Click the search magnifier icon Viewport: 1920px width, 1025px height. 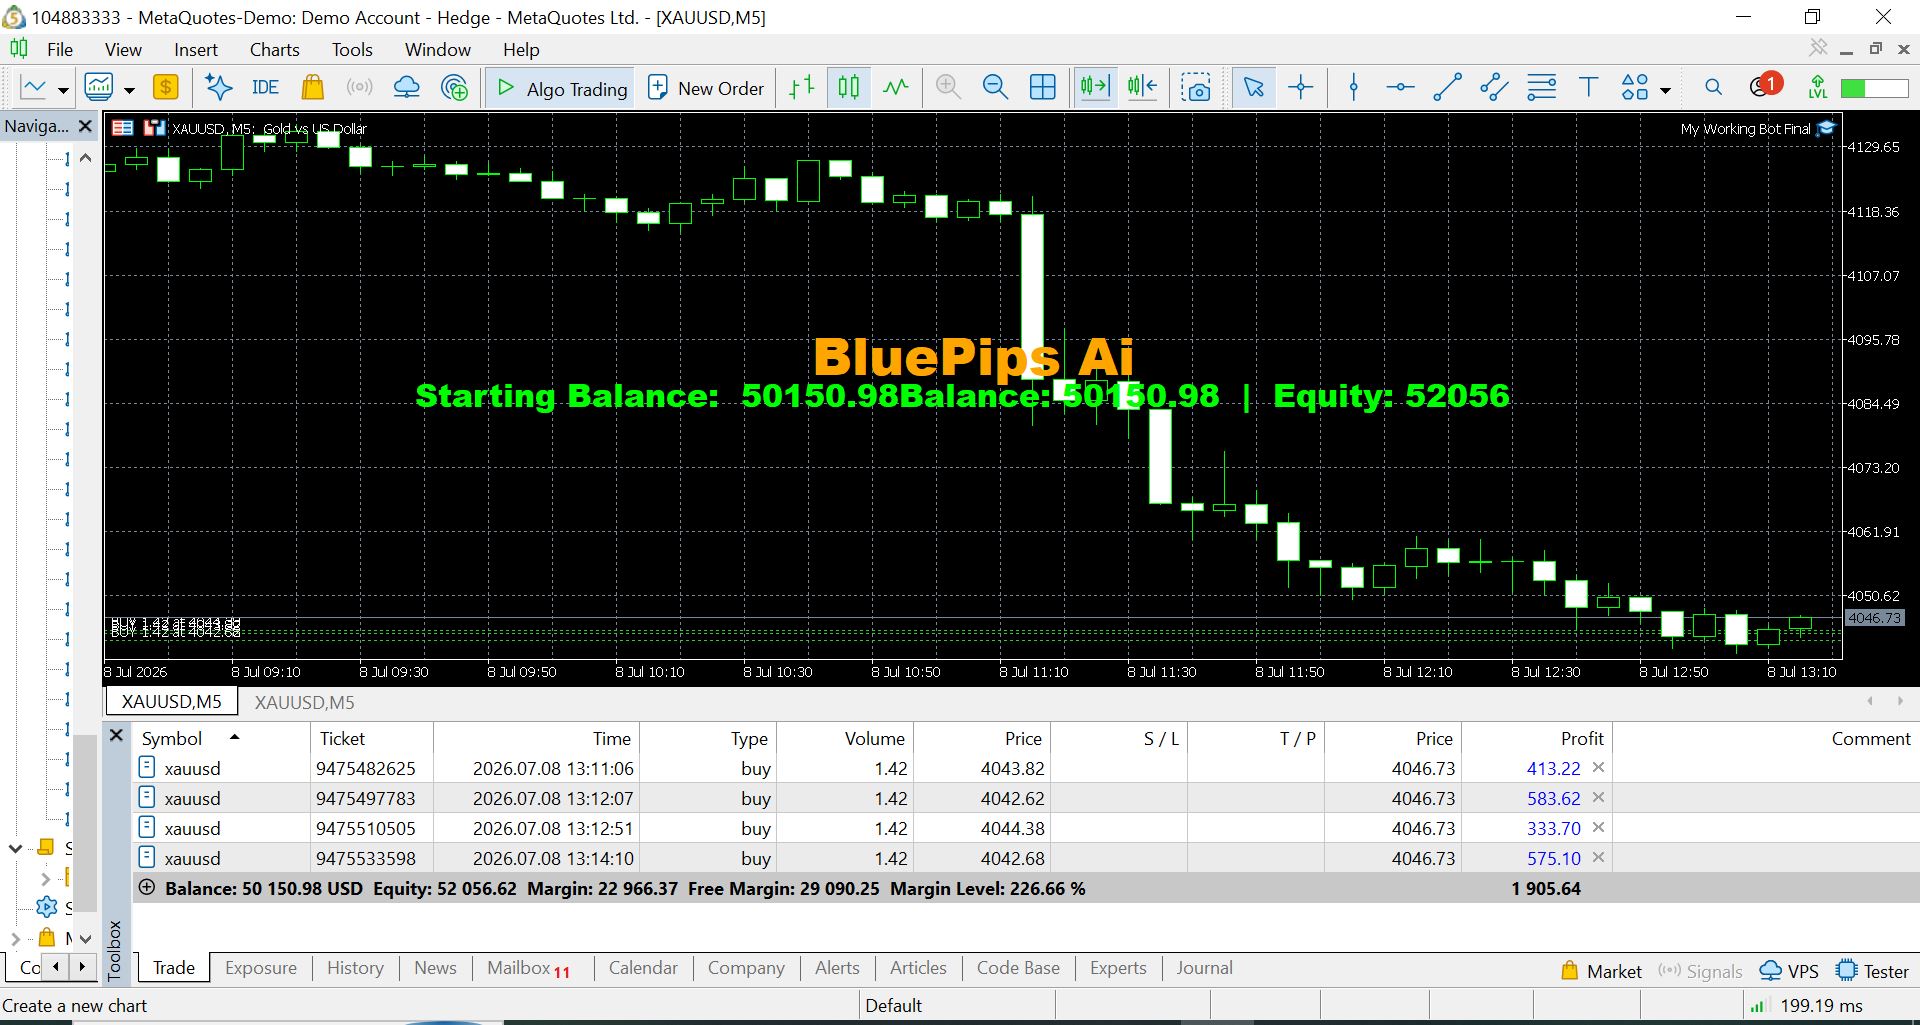tap(1713, 88)
